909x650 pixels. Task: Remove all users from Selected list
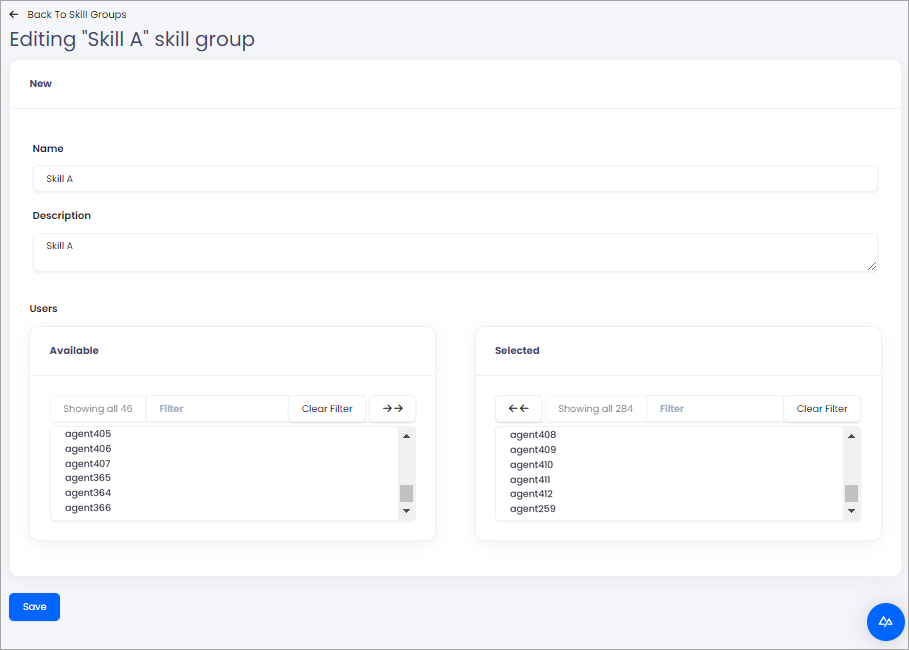click(519, 409)
